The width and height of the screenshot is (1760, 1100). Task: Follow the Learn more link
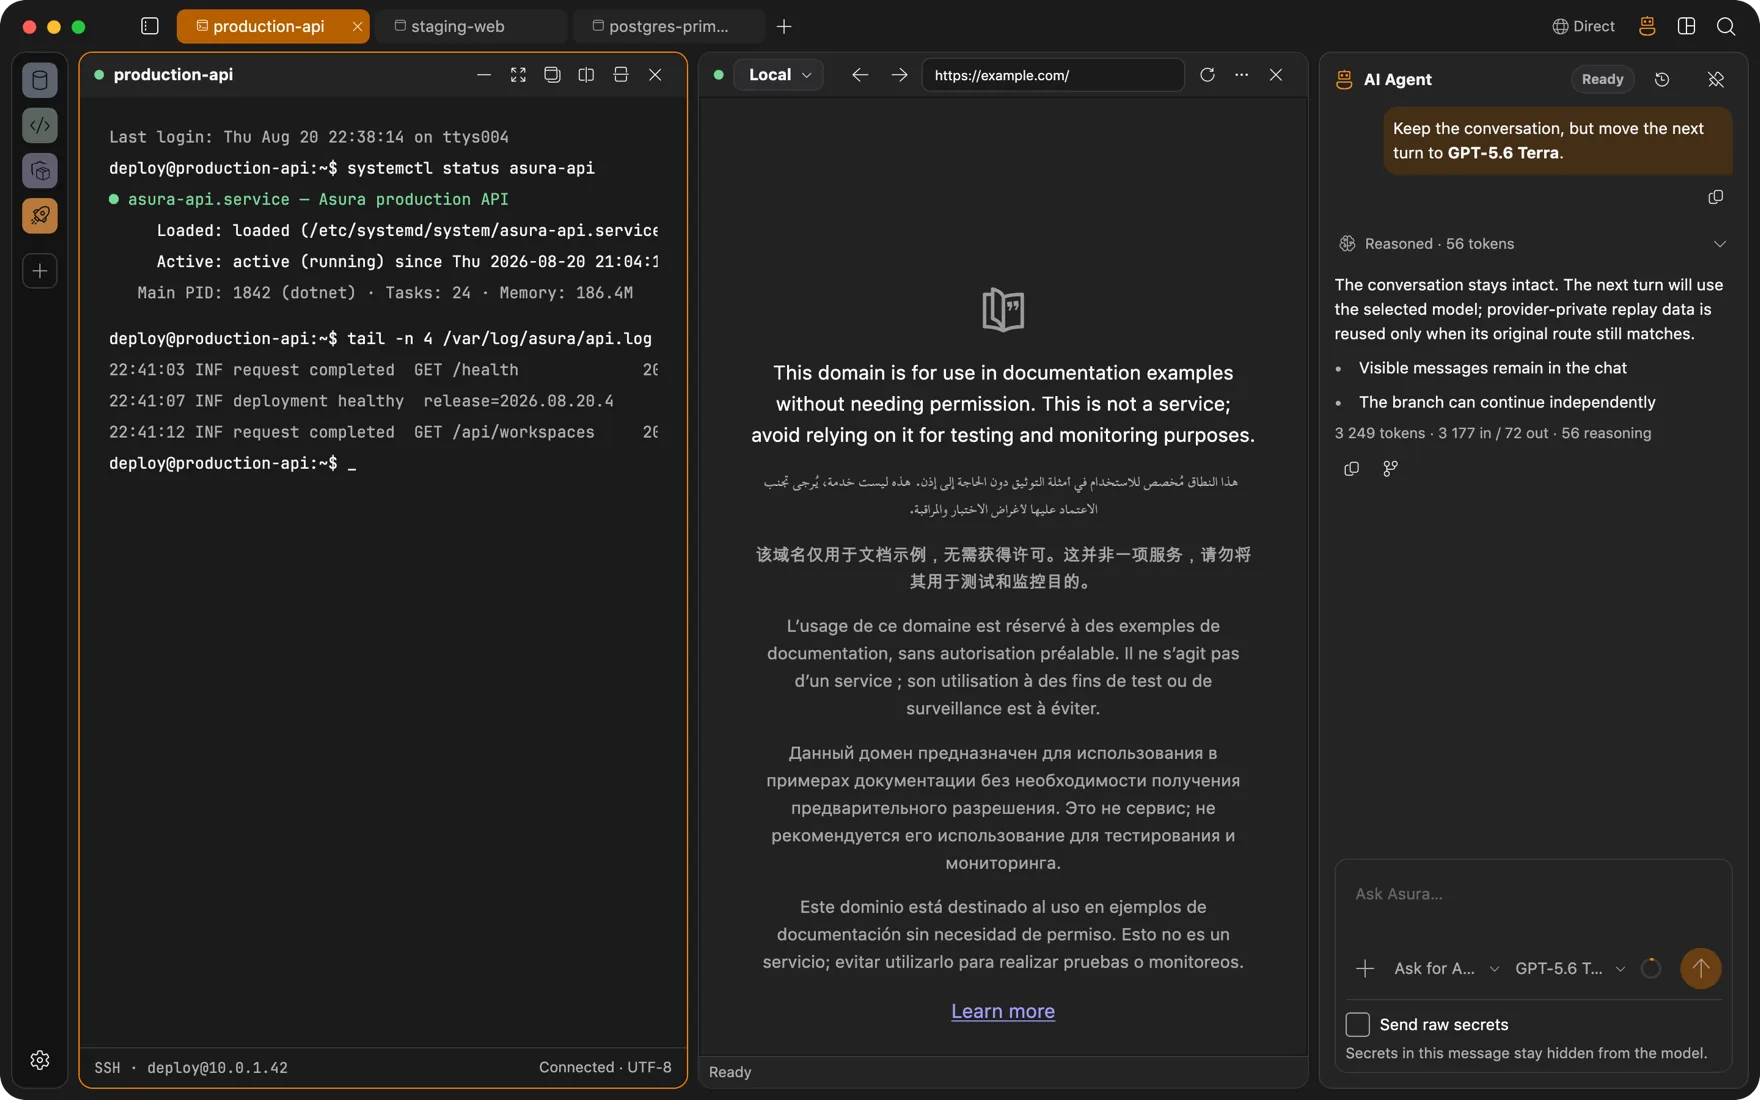[1003, 1011]
